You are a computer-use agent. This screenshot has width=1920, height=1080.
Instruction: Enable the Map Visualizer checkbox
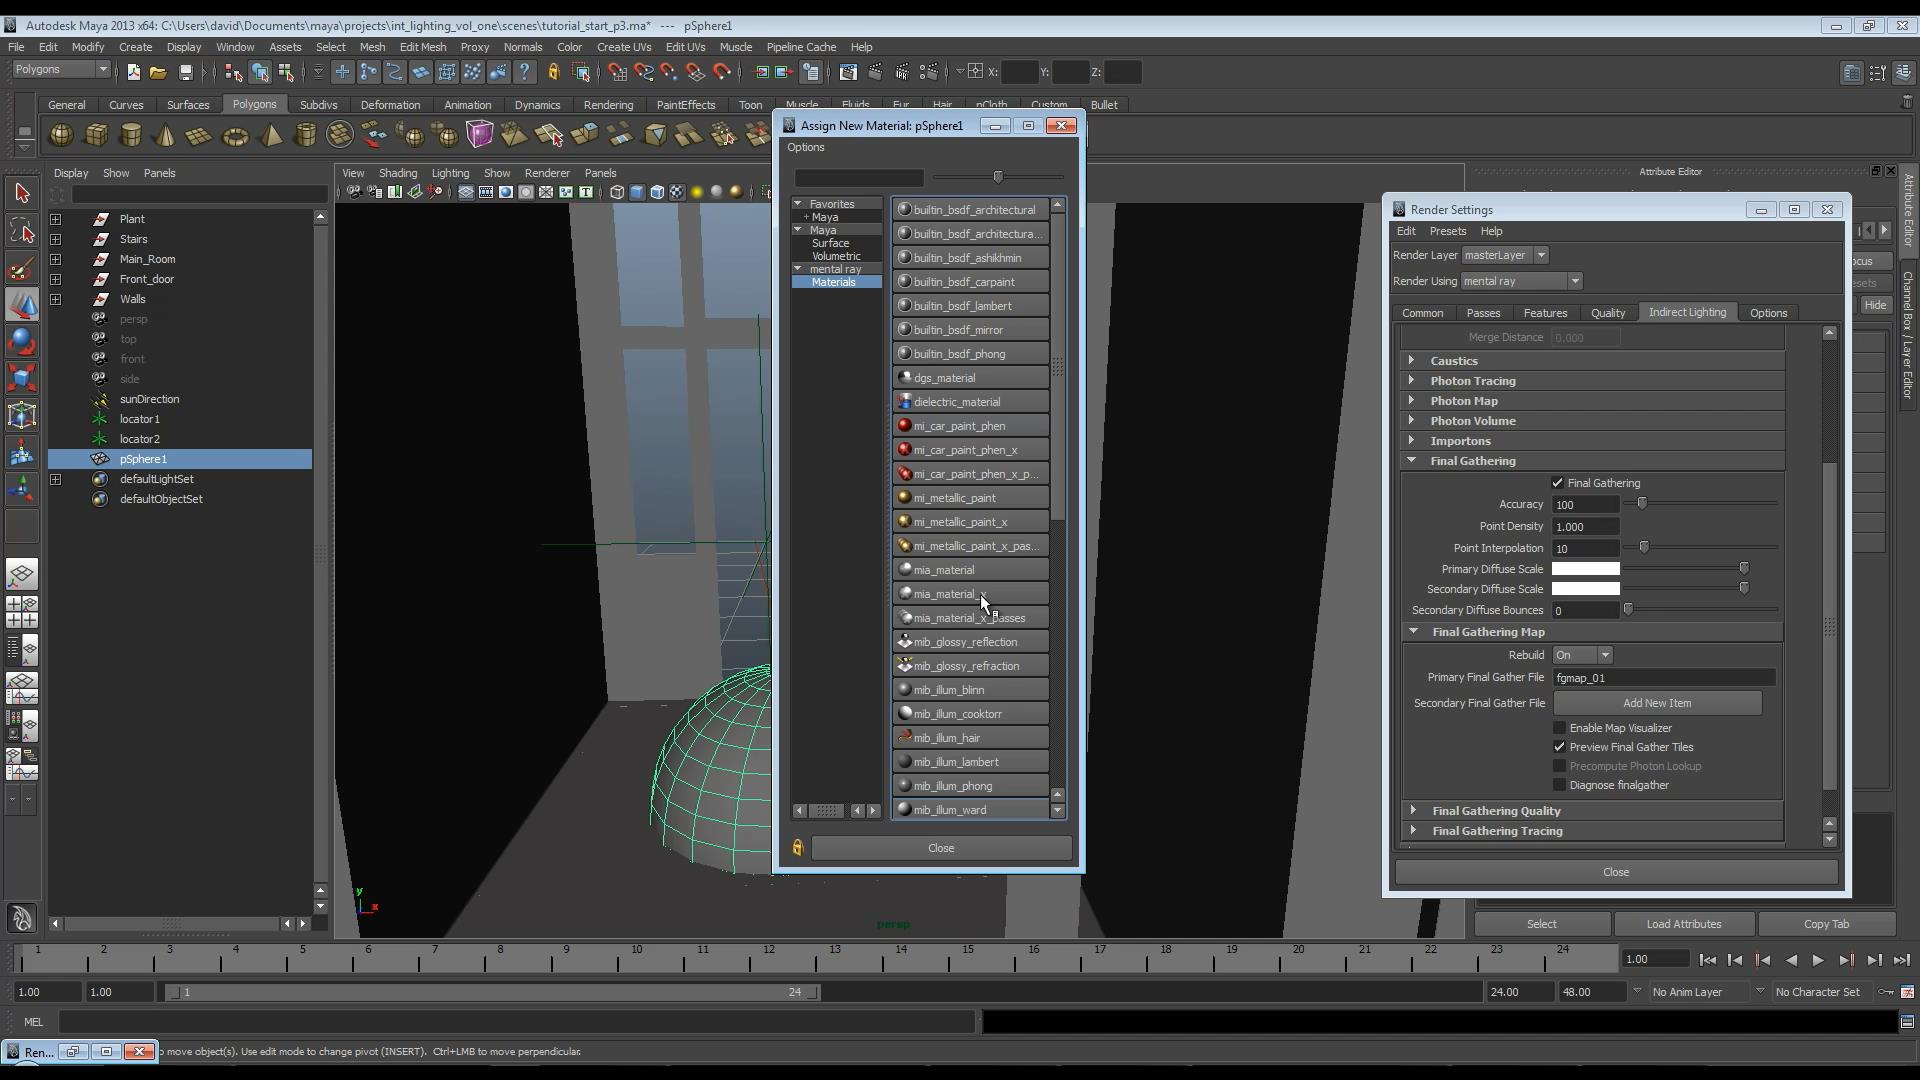point(1559,728)
